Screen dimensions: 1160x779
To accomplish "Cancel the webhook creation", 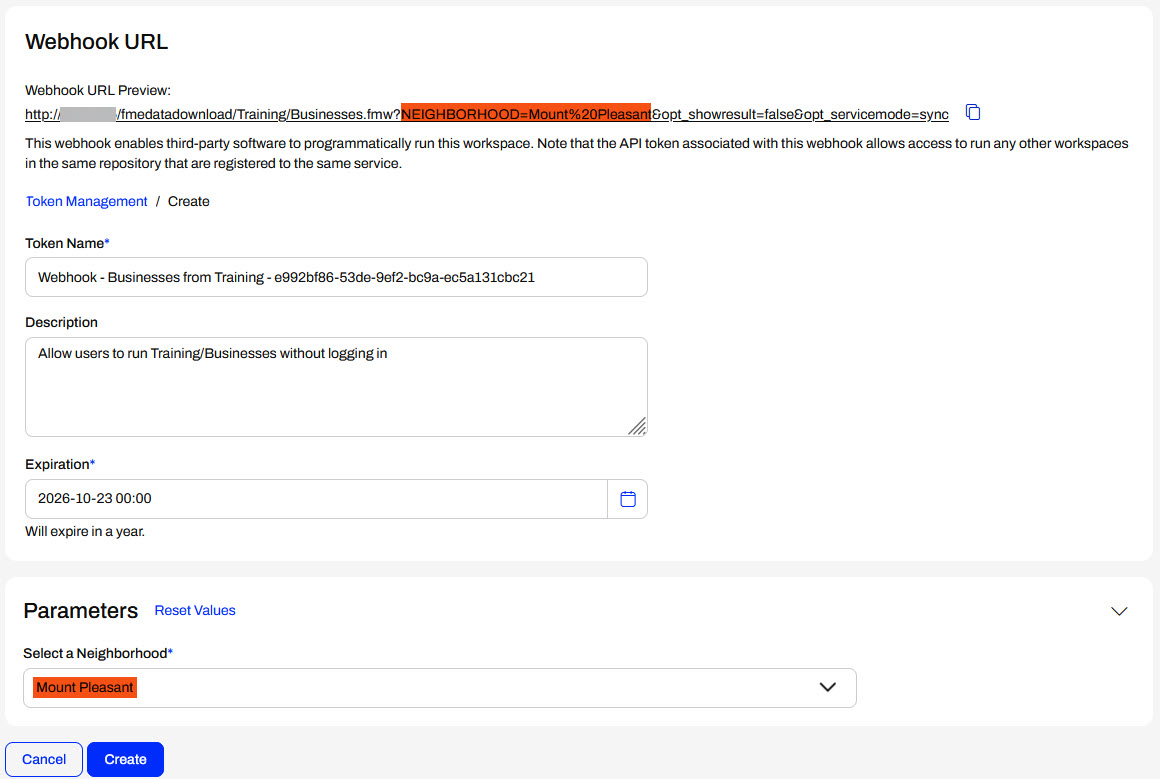I will (44, 759).
